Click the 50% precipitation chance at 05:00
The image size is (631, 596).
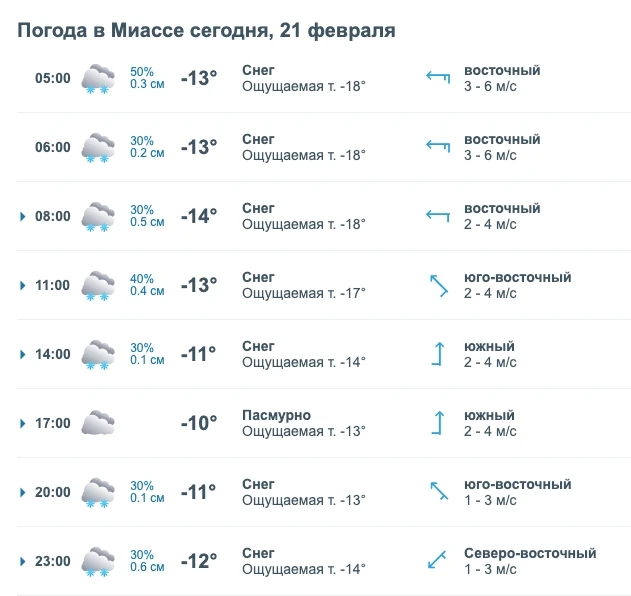(x=141, y=71)
